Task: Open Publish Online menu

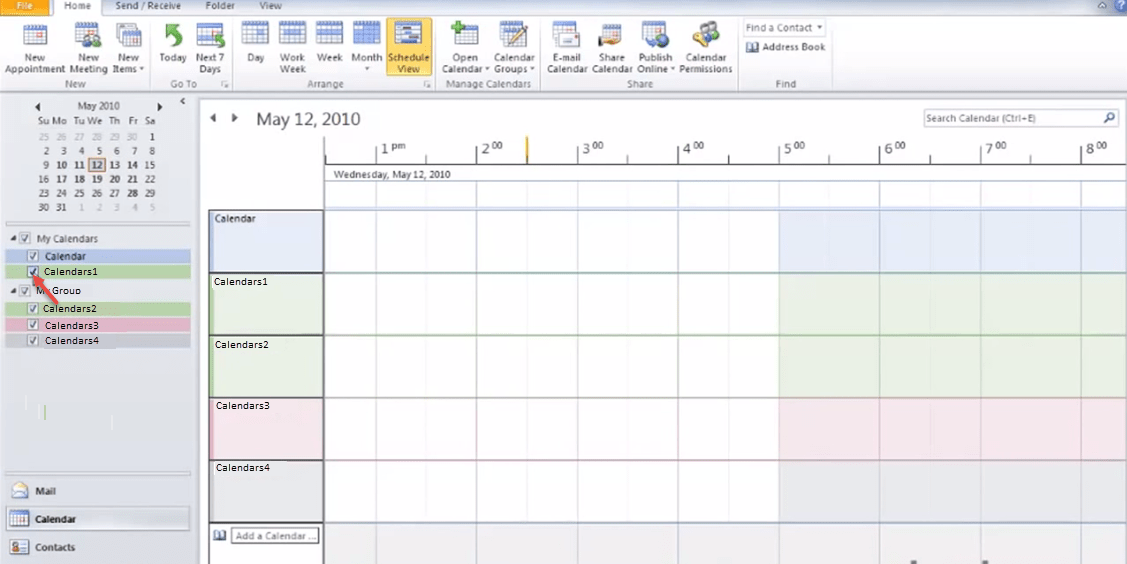Action: [x=656, y=47]
